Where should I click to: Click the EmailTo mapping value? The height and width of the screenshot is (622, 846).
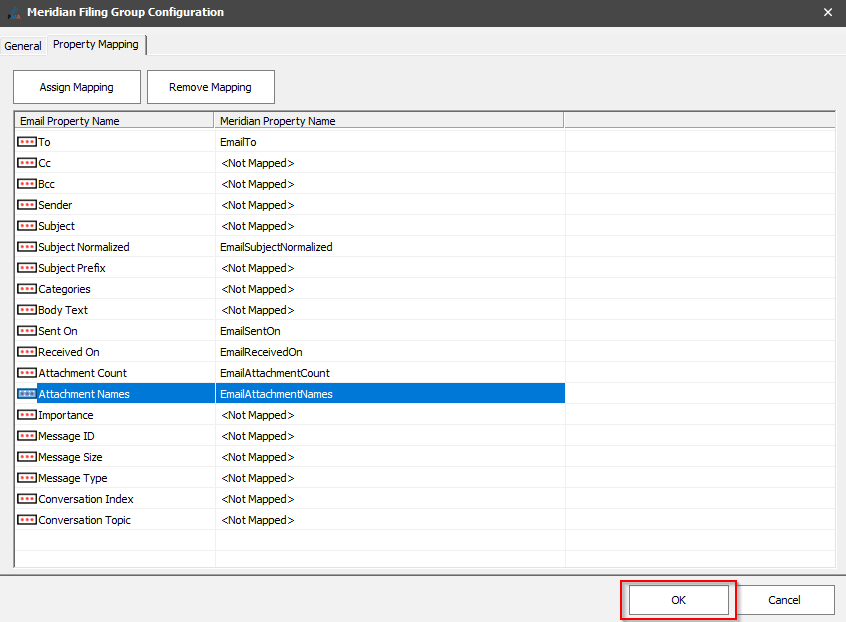pos(238,142)
